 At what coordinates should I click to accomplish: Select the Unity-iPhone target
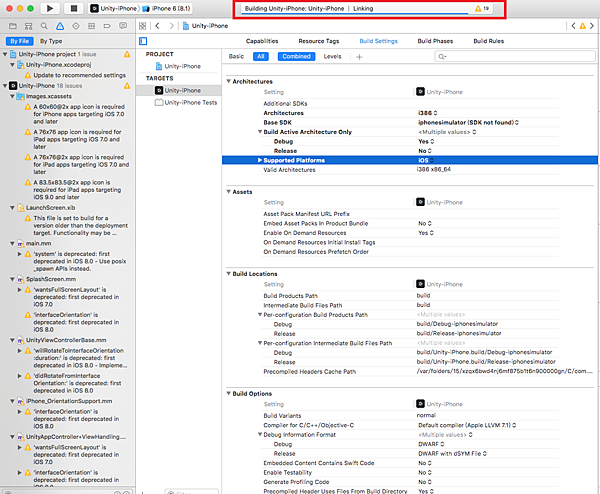(178, 90)
